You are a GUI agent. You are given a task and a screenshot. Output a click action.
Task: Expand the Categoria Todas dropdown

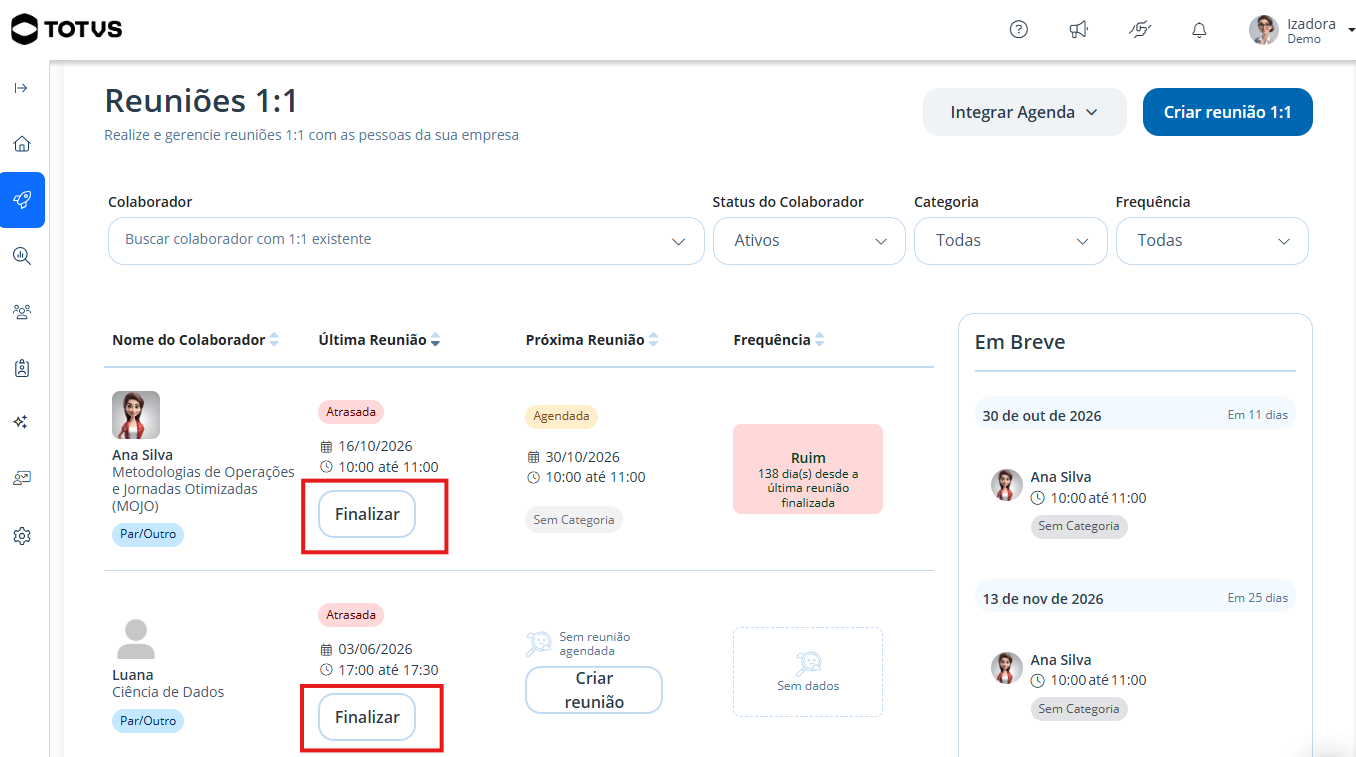[x=1011, y=241]
